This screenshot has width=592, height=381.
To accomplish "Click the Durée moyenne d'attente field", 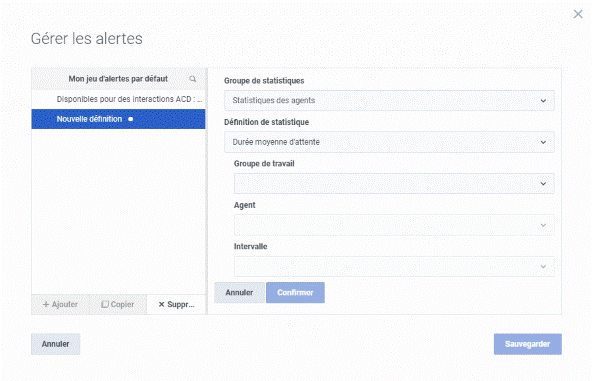I will [389, 142].
